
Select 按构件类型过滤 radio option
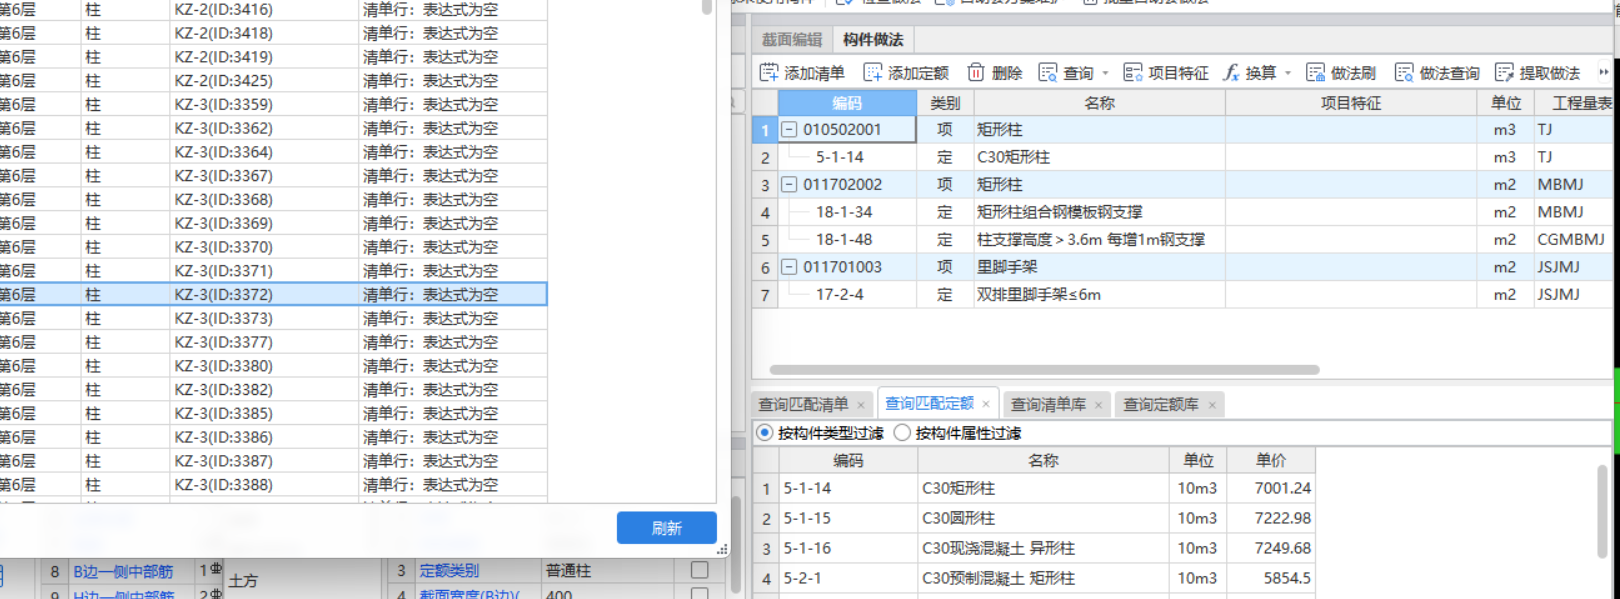pyautogui.click(x=765, y=433)
